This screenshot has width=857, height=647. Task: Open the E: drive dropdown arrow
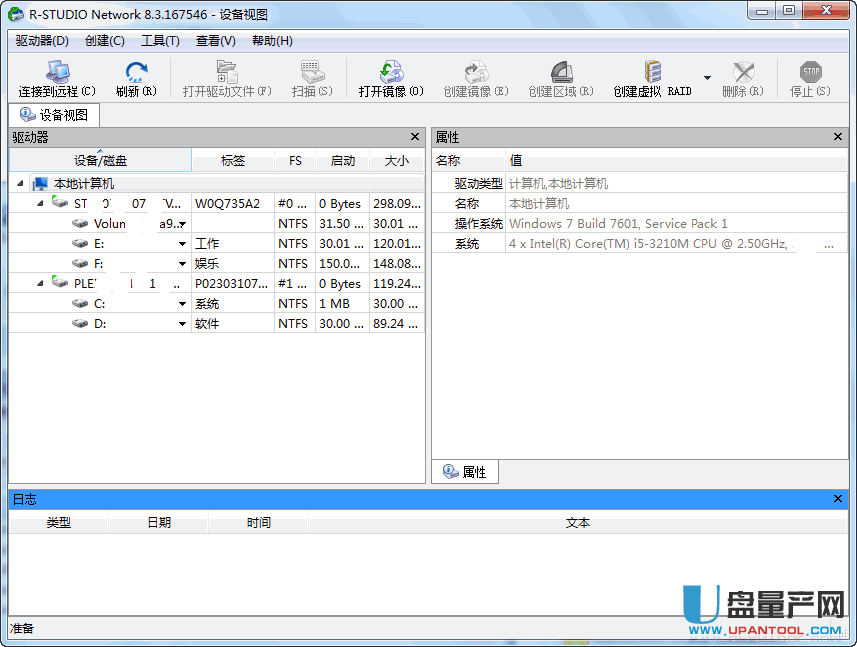pyautogui.click(x=183, y=244)
